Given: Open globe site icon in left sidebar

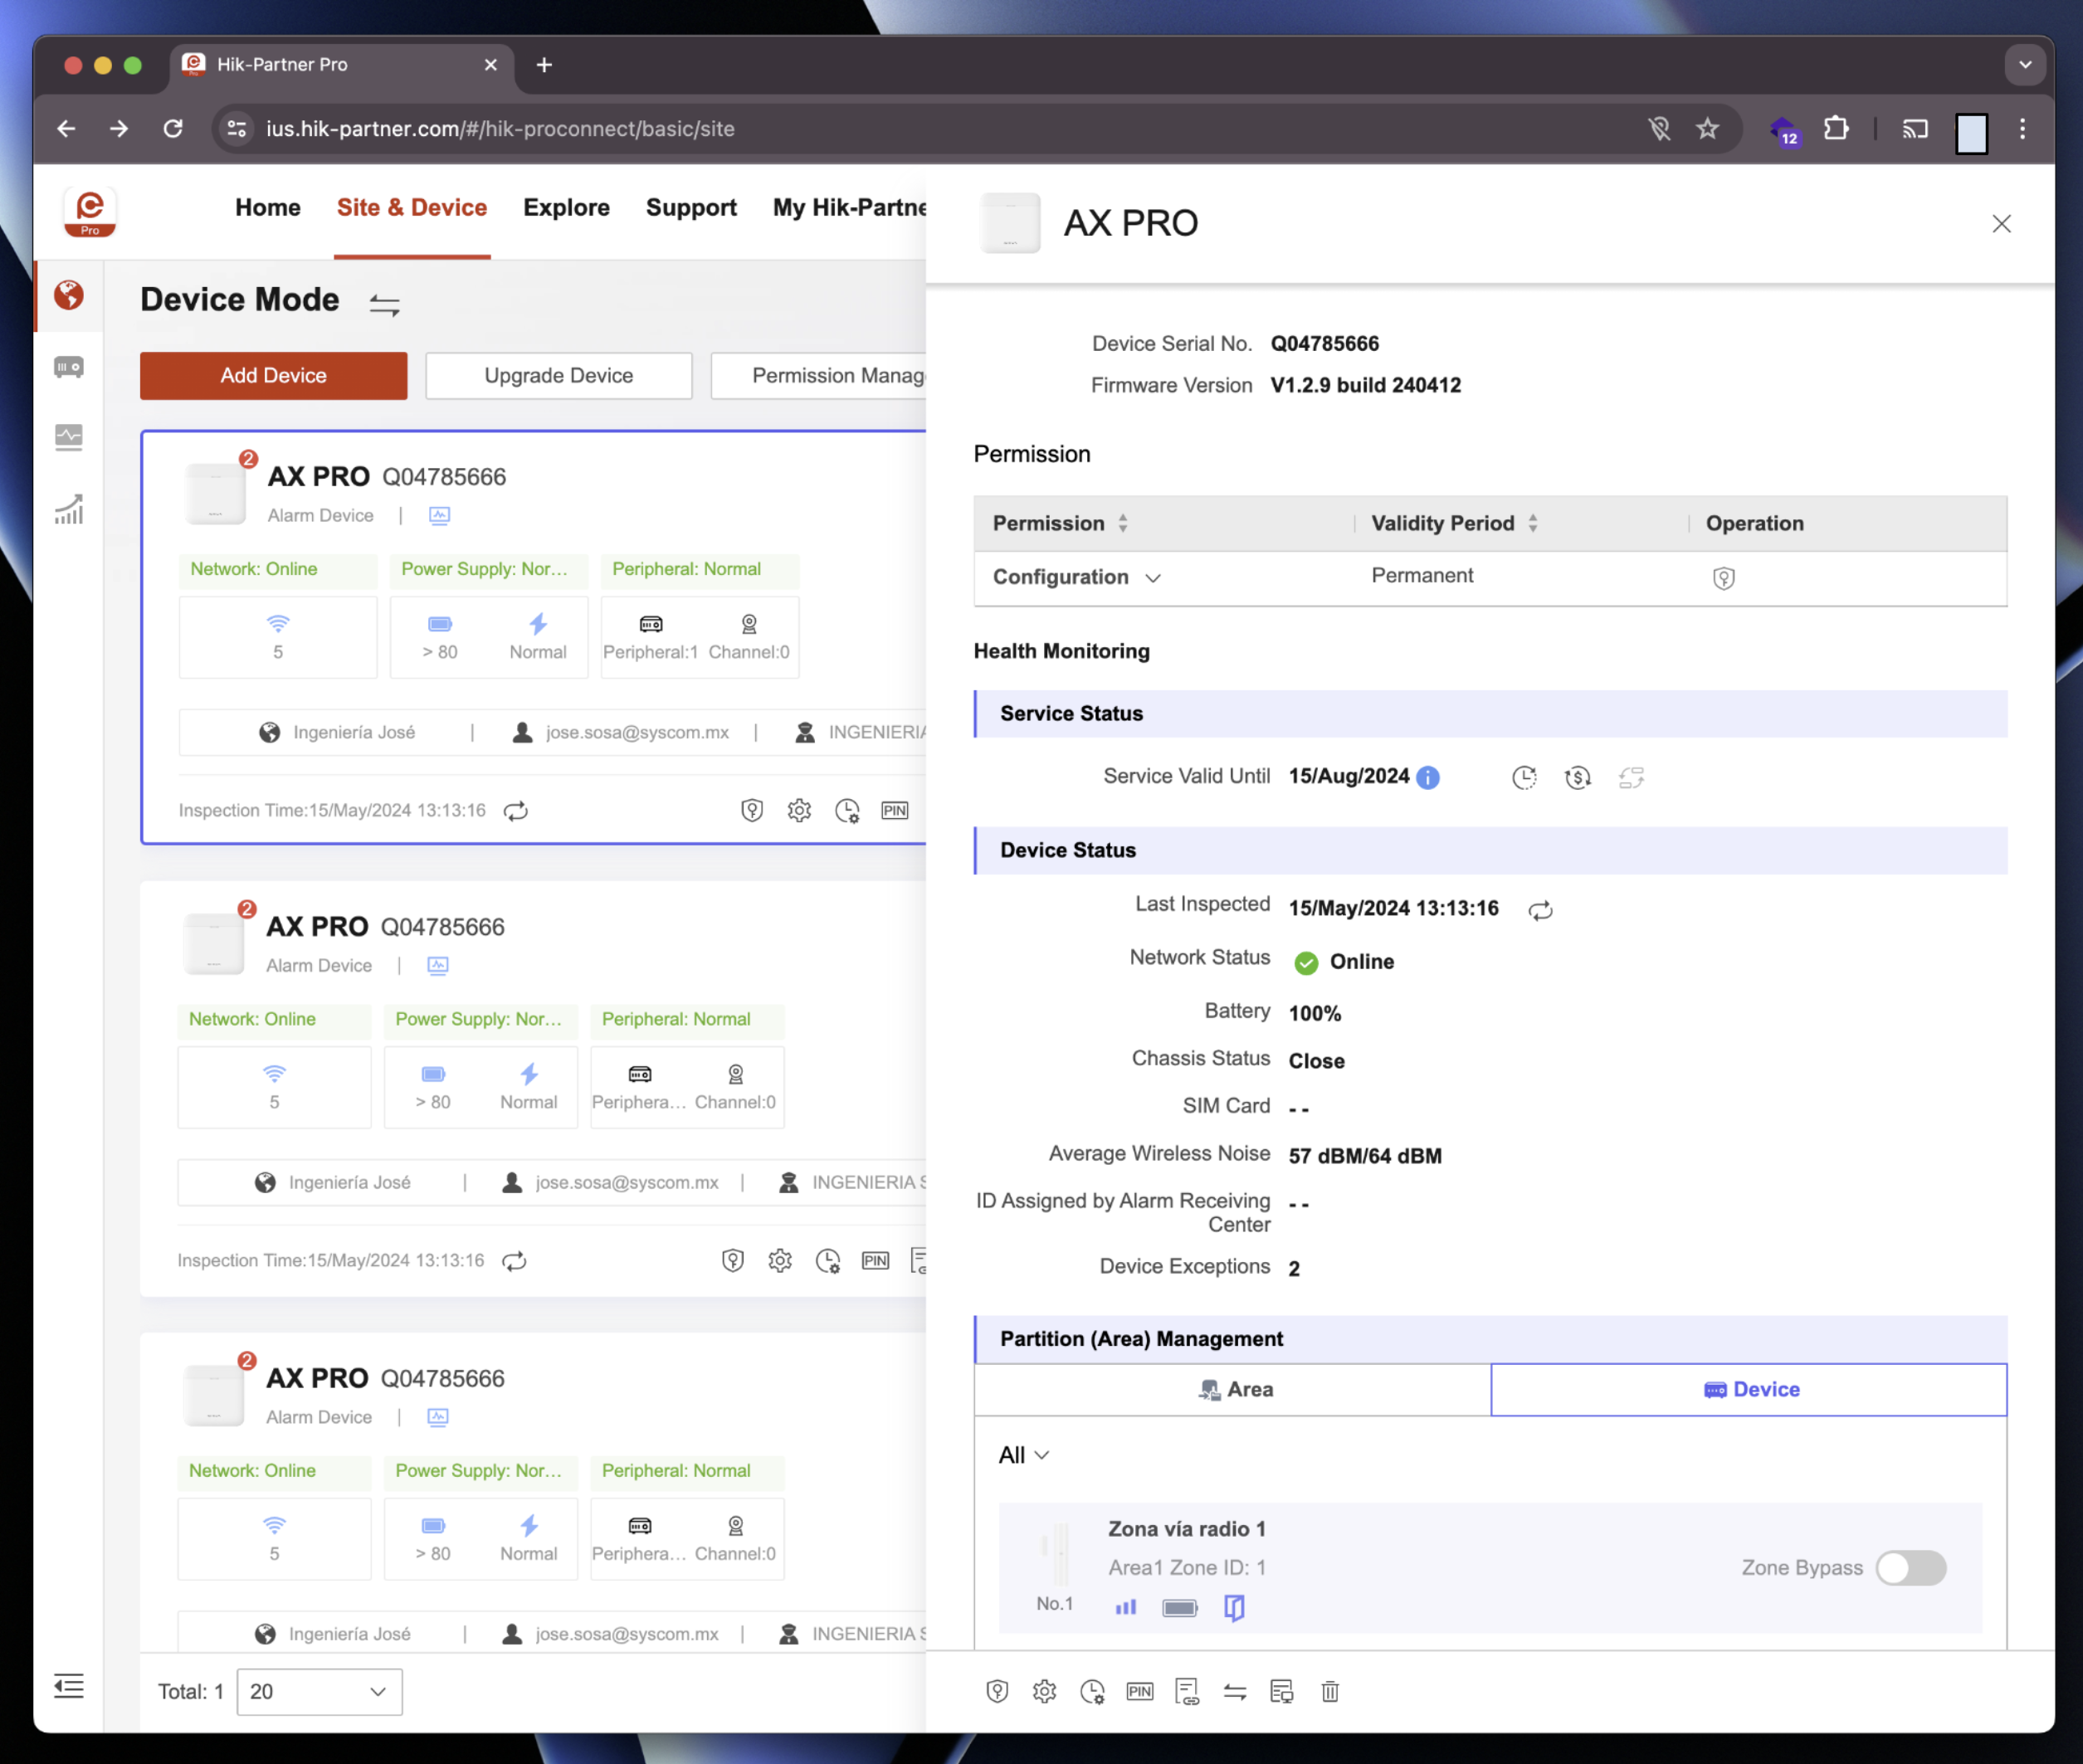Looking at the screenshot, I should (69, 295).
